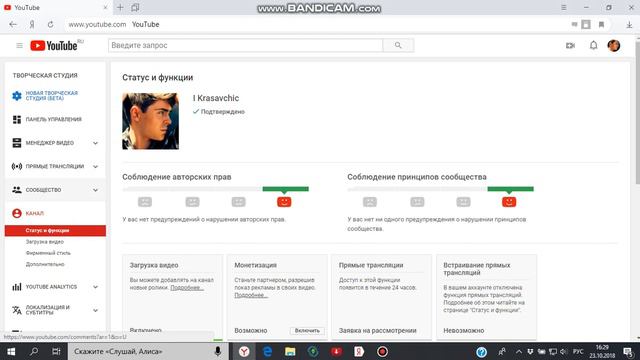Click the Video Manager icon
The width and height of the screenshot is (640, 360).
[x=17, y=143]
